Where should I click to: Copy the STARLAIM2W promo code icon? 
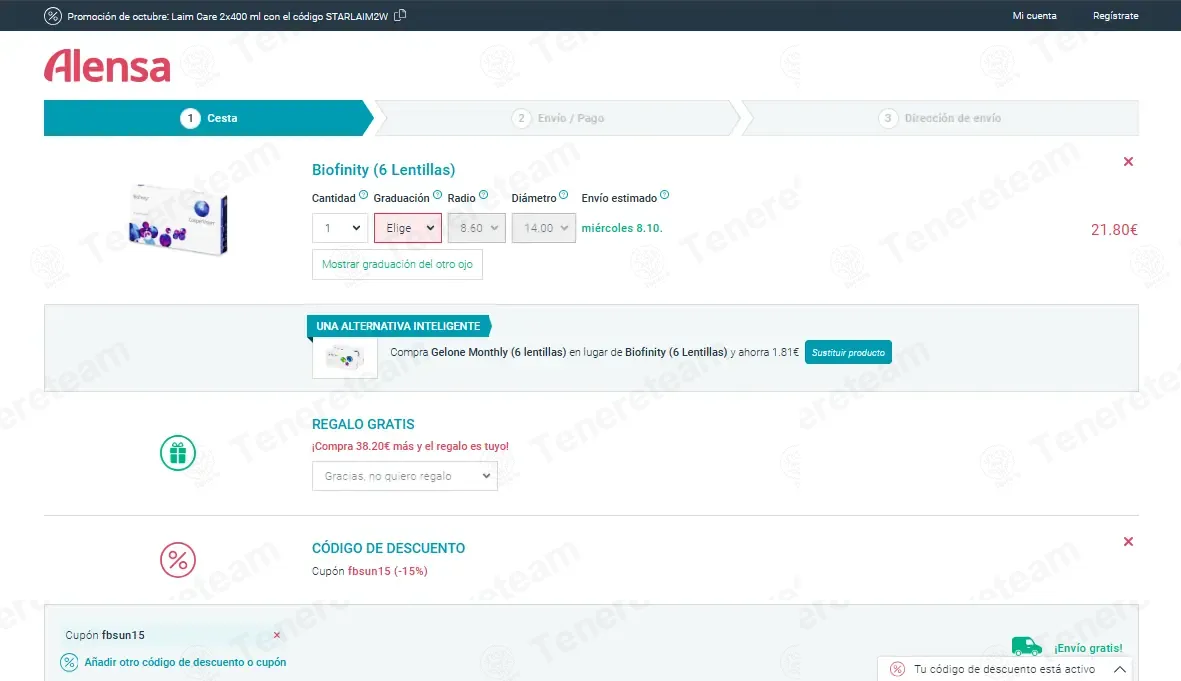pos(400,15)
